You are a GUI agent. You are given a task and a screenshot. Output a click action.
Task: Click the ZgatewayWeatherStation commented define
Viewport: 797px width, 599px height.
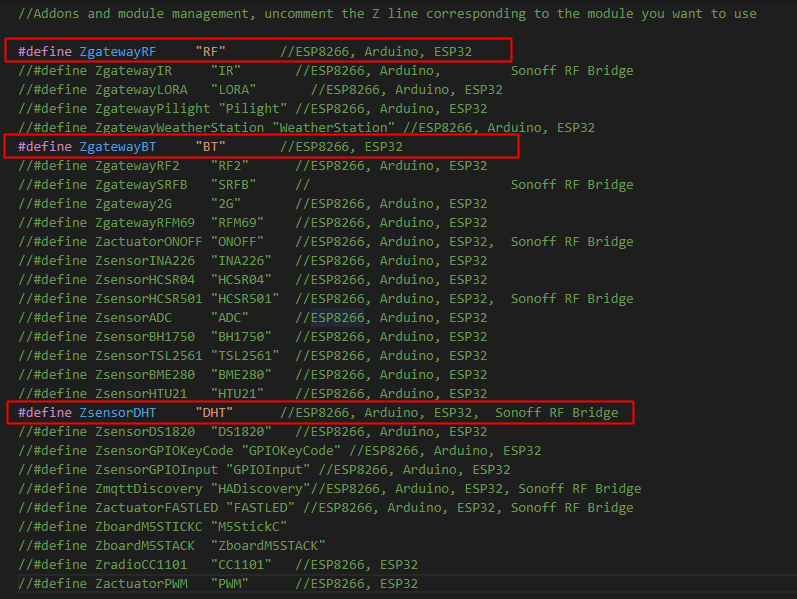click(x=306, y=128)
